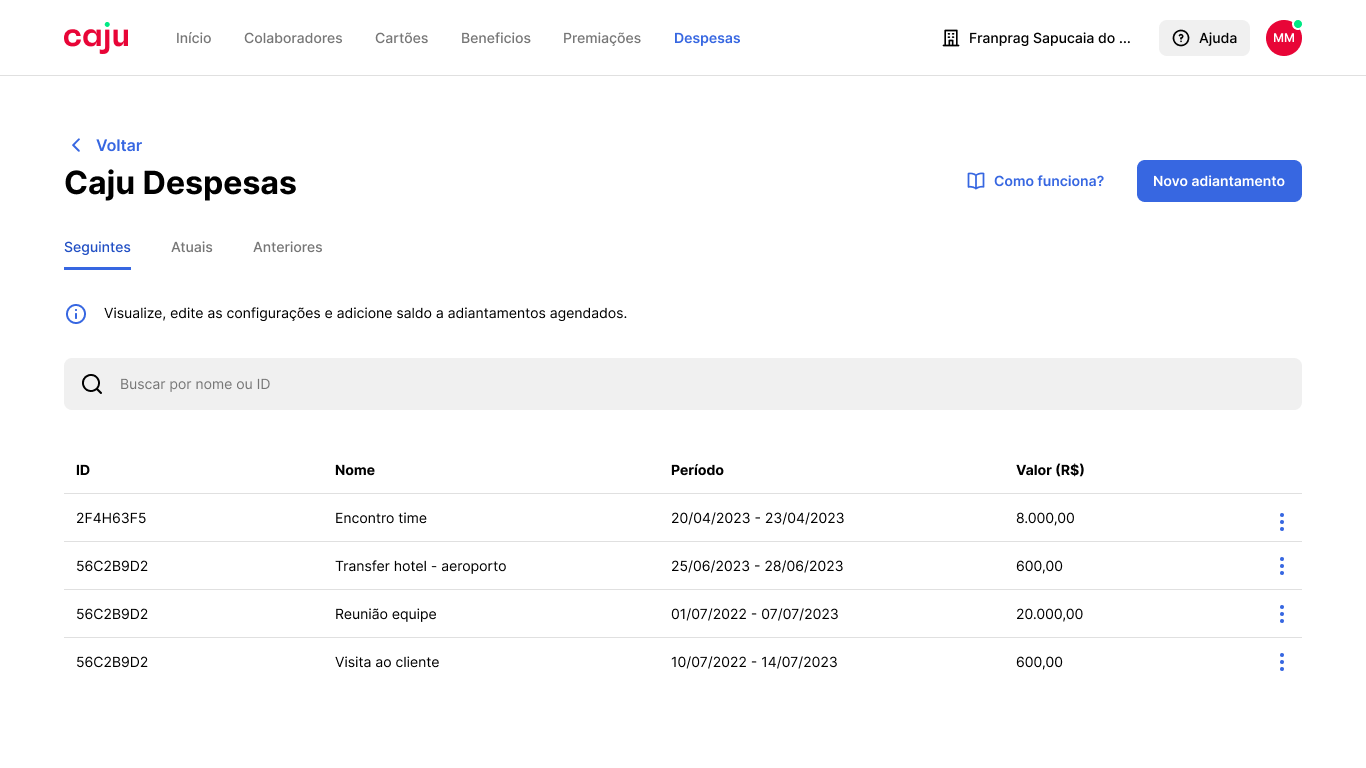Click the Valor (R$) column header
Screen dimensions: 1366x768
[x=1050, y=470]
